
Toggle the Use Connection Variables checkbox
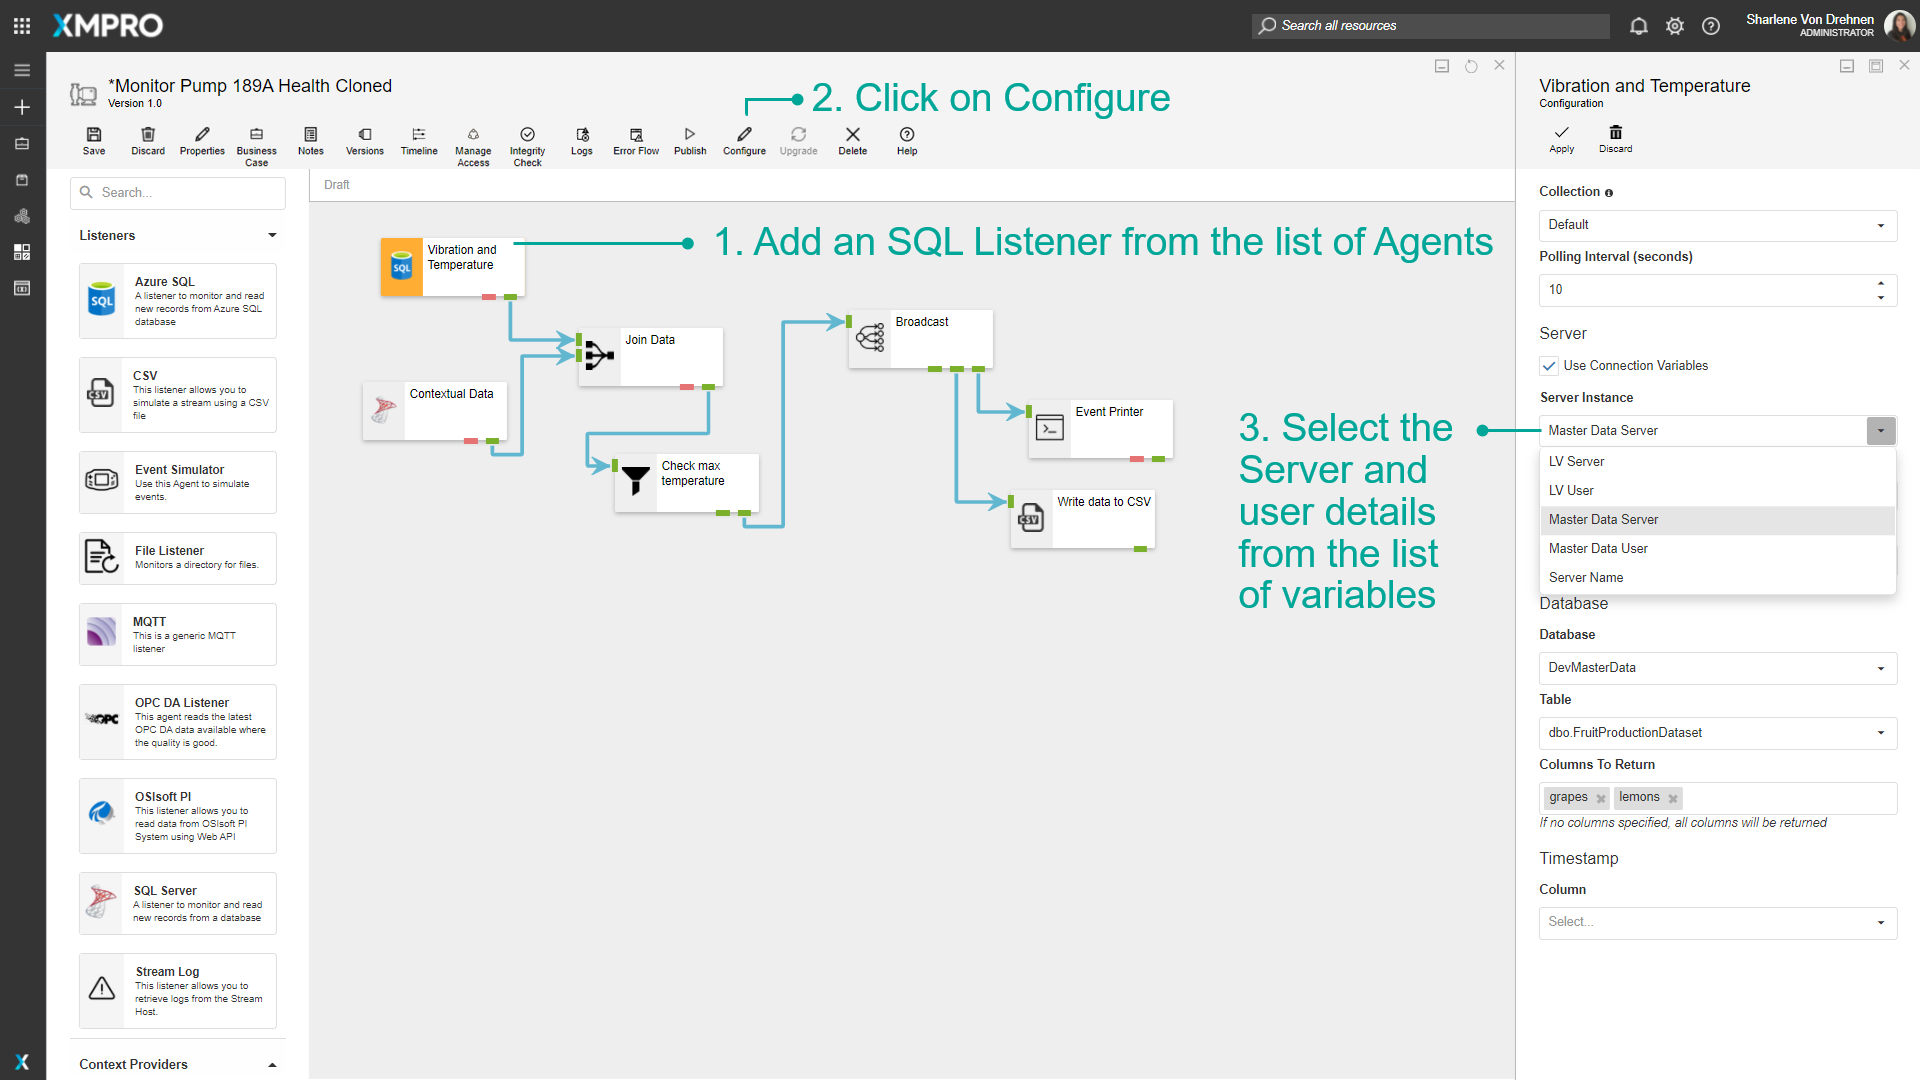1549,366
